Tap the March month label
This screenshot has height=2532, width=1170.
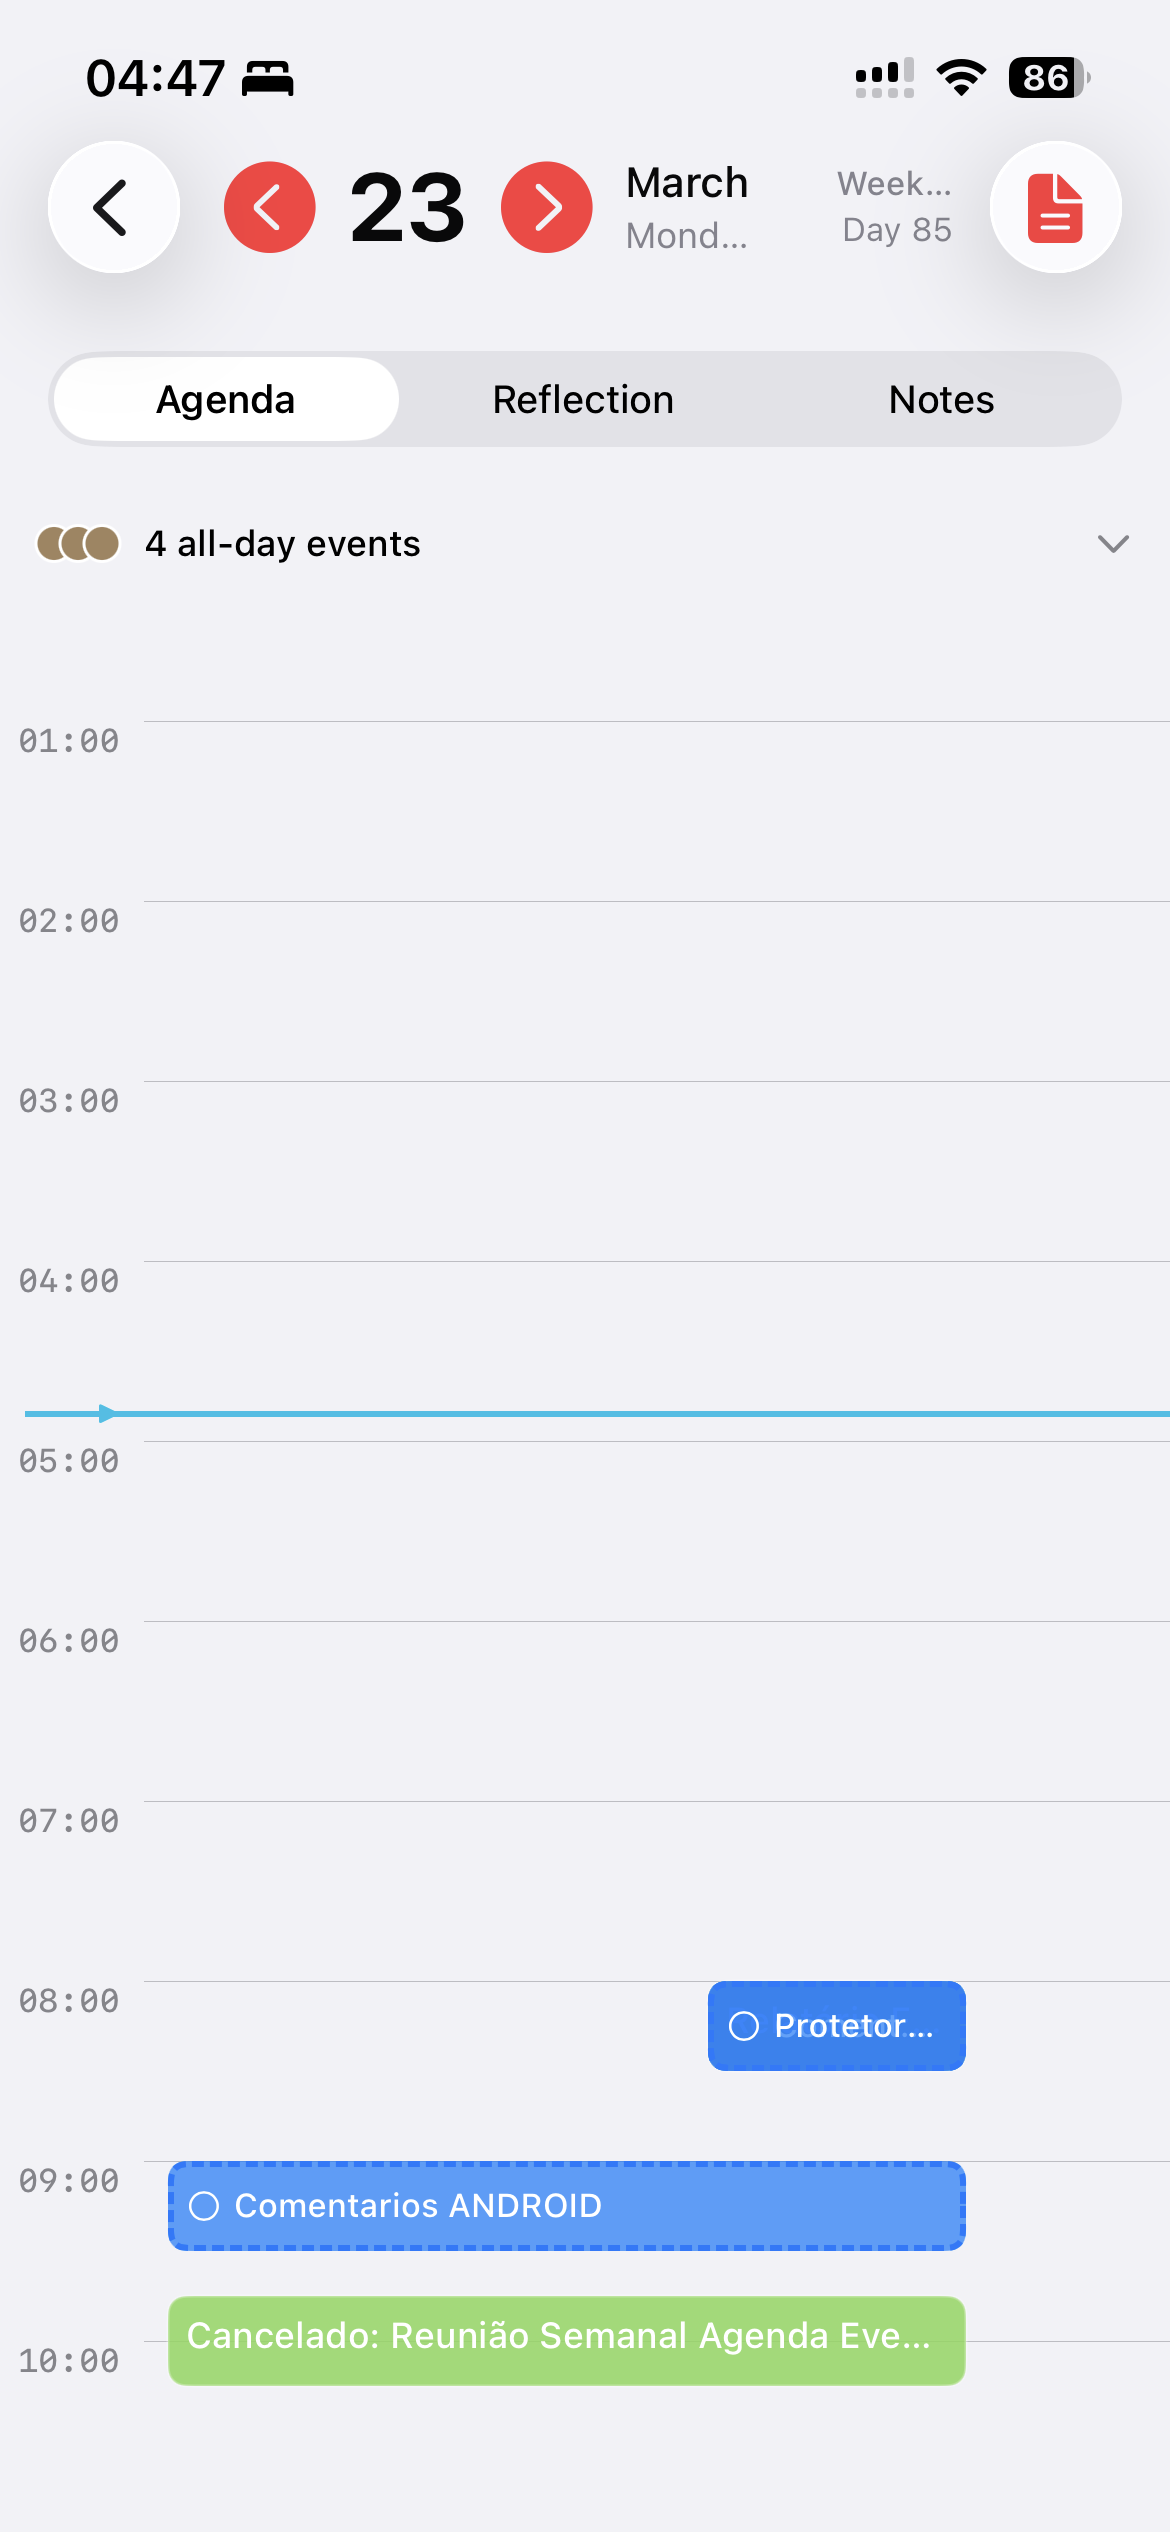pyautogui.click(x=687, y=184)
